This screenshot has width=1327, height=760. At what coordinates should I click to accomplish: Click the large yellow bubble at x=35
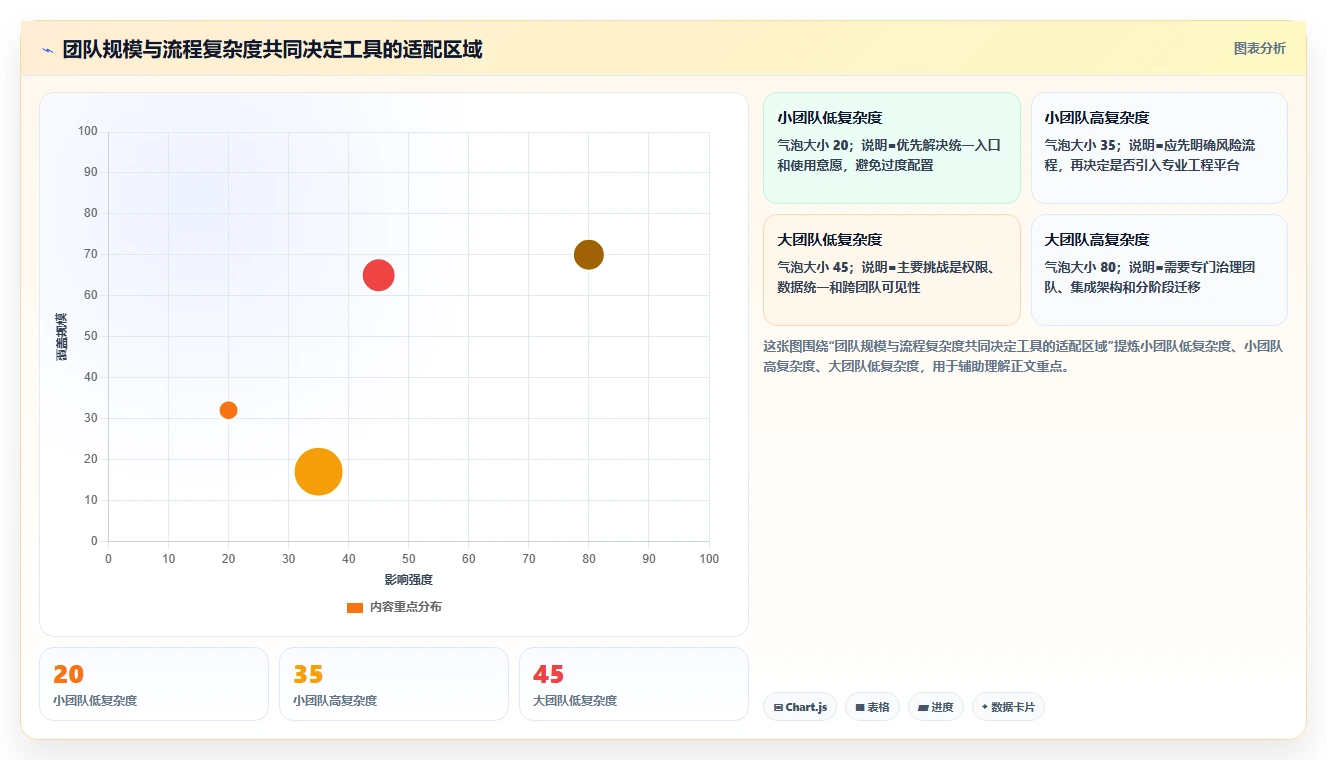[x=319, y=472]
